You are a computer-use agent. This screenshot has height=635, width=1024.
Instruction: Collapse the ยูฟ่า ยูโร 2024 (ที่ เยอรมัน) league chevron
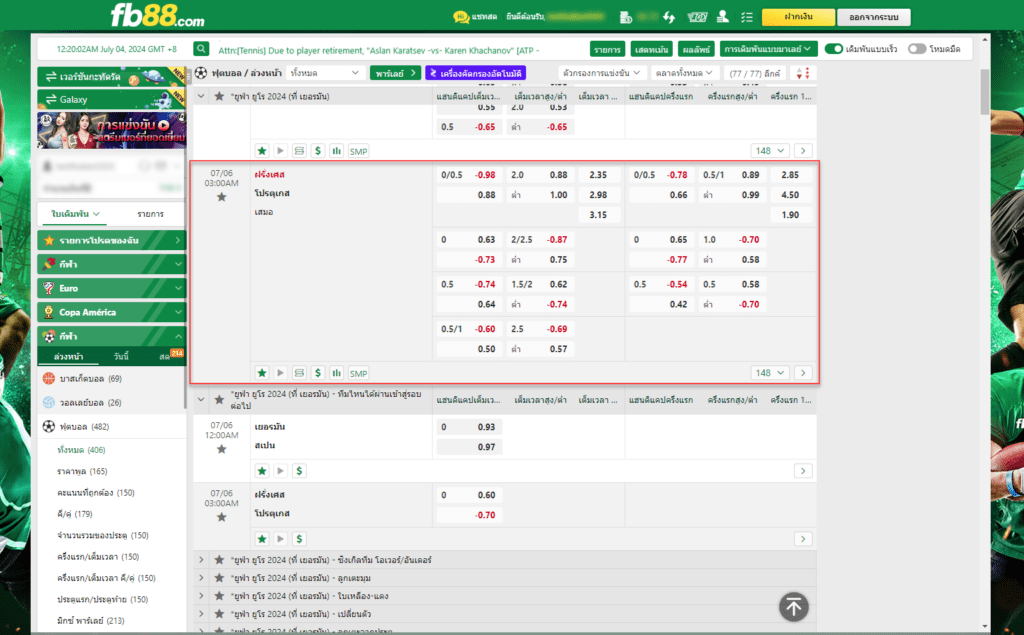point(201,96)
